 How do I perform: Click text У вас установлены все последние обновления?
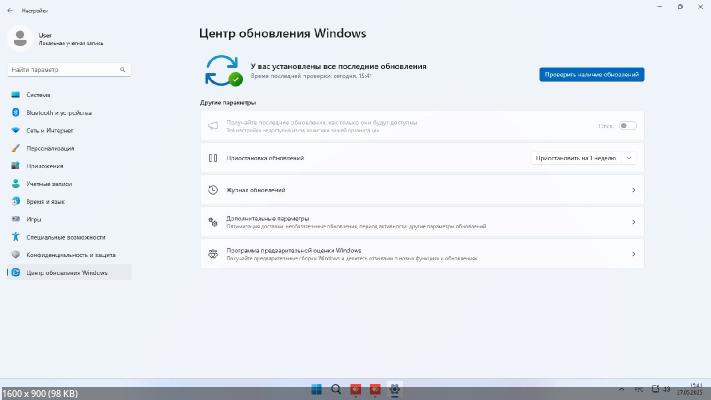339,66
